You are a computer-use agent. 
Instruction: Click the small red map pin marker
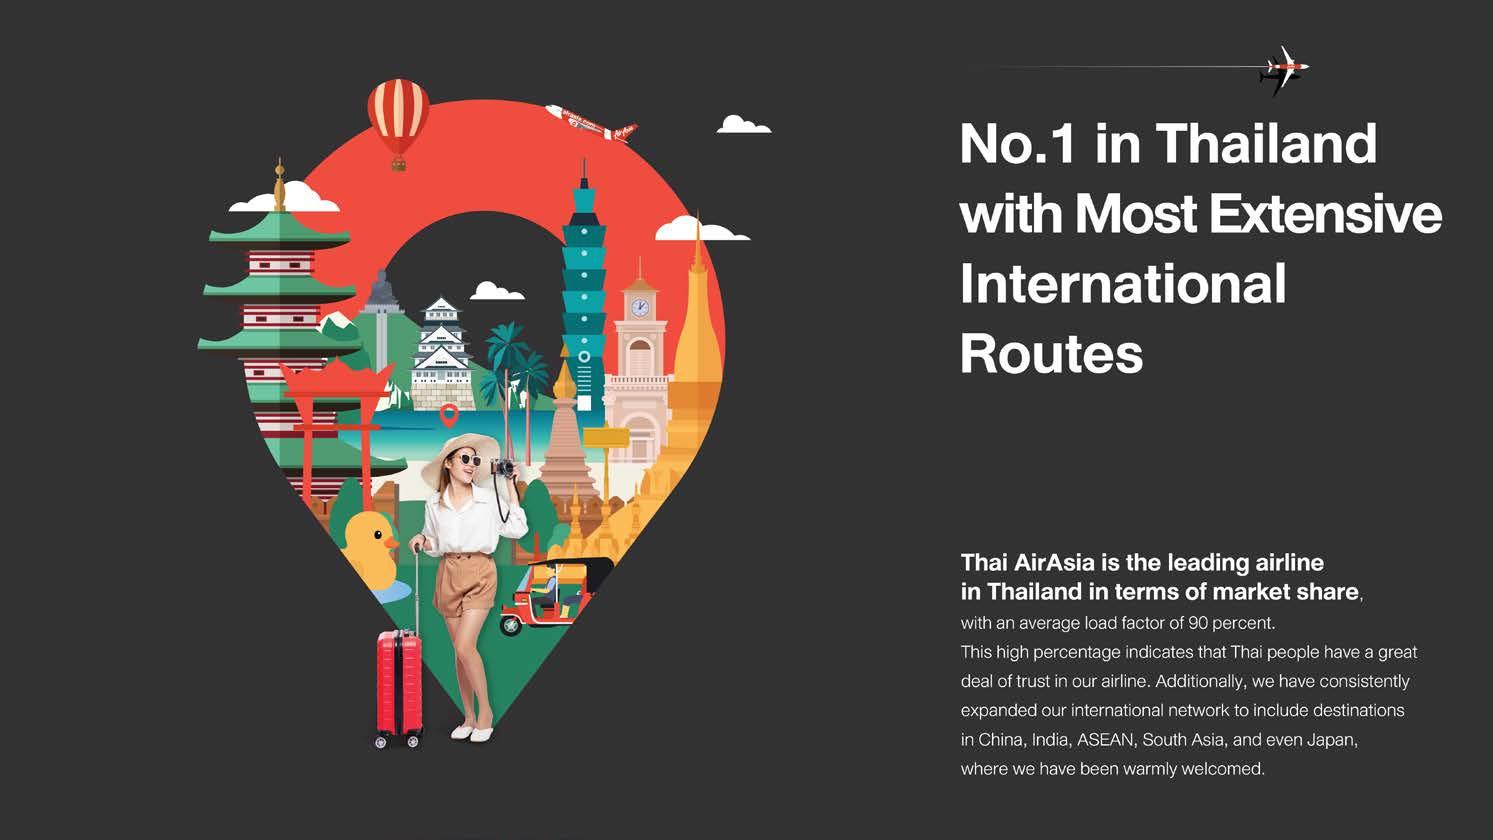coord(449,415)
